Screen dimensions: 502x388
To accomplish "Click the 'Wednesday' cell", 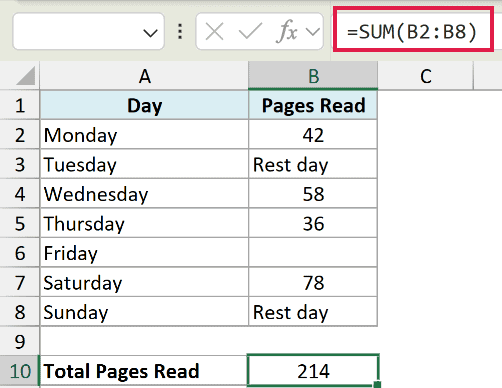I will (144, 194).
